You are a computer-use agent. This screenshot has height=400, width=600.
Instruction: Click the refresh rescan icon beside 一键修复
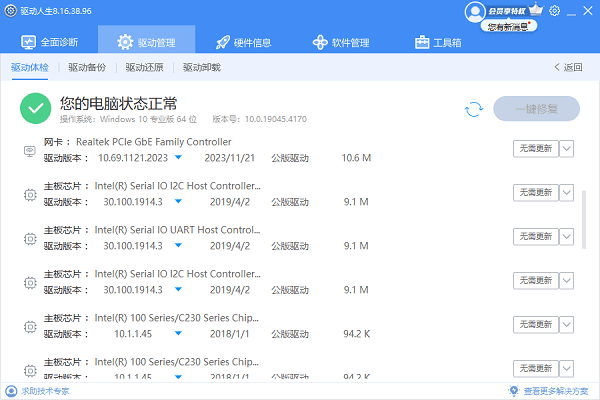[x=473, y=109]
